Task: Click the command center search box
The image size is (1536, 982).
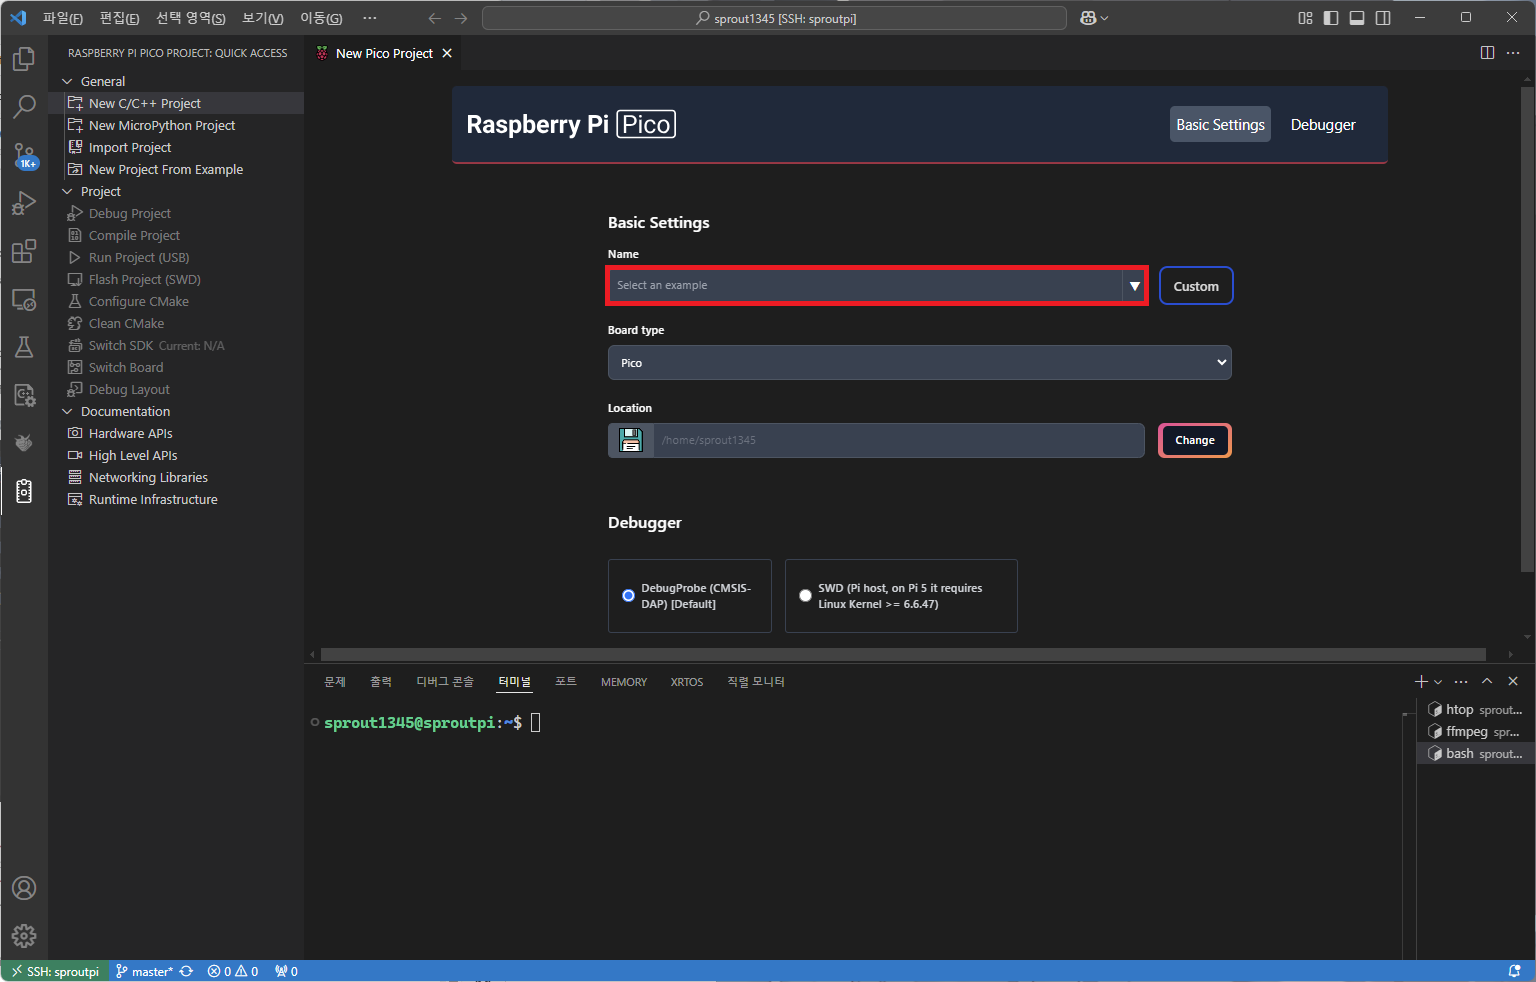Action: tap(774, 18)
